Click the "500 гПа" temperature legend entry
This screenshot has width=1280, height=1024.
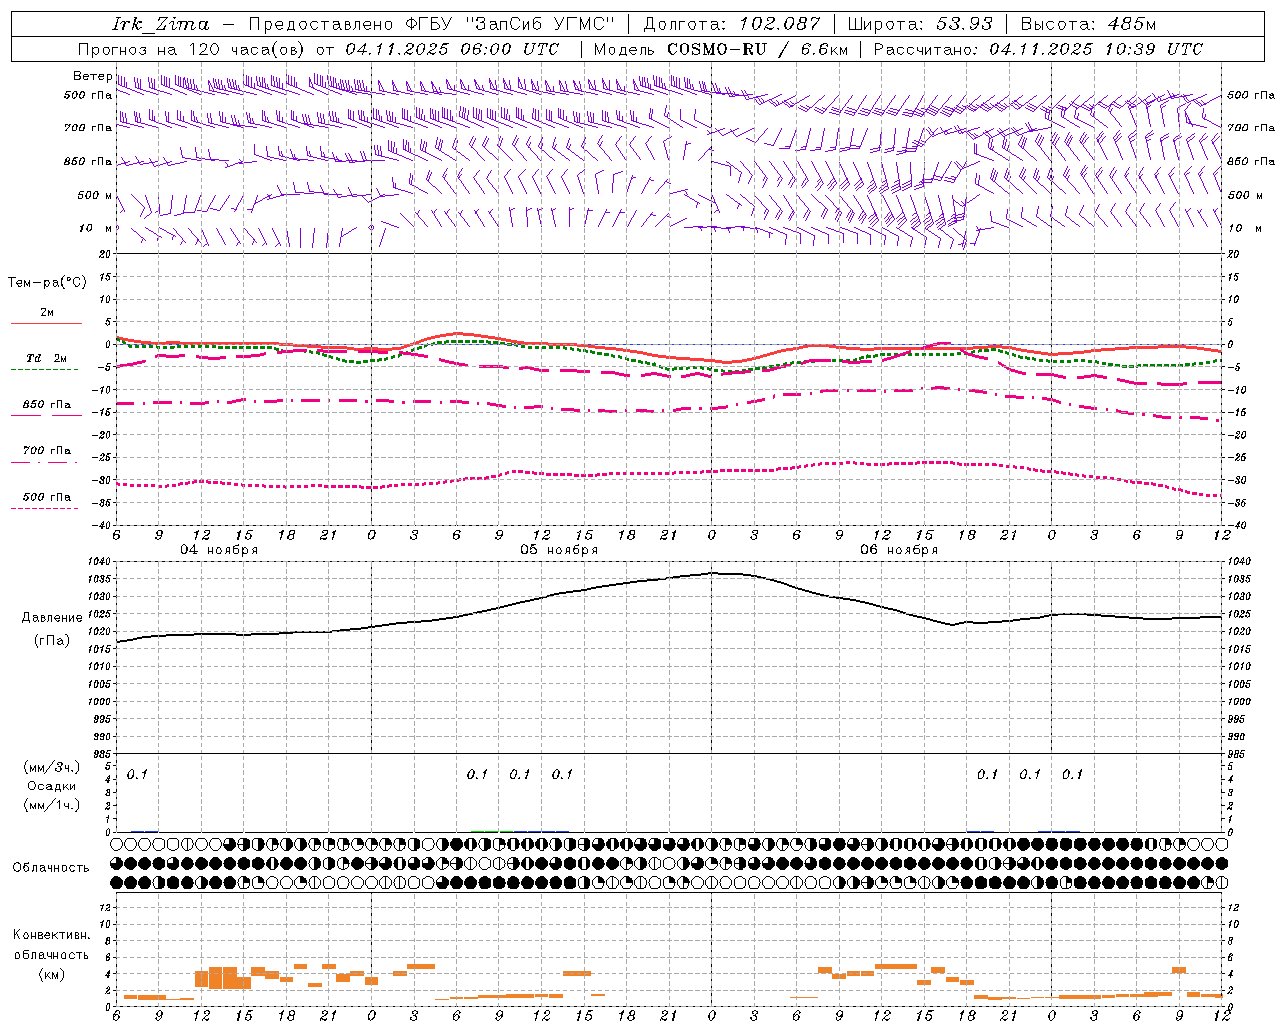click(x=46, y=496)
